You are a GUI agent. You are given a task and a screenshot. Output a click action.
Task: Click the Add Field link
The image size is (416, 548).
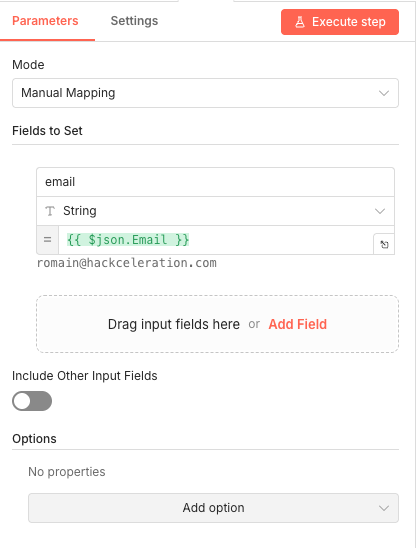[x=297, y=324]
